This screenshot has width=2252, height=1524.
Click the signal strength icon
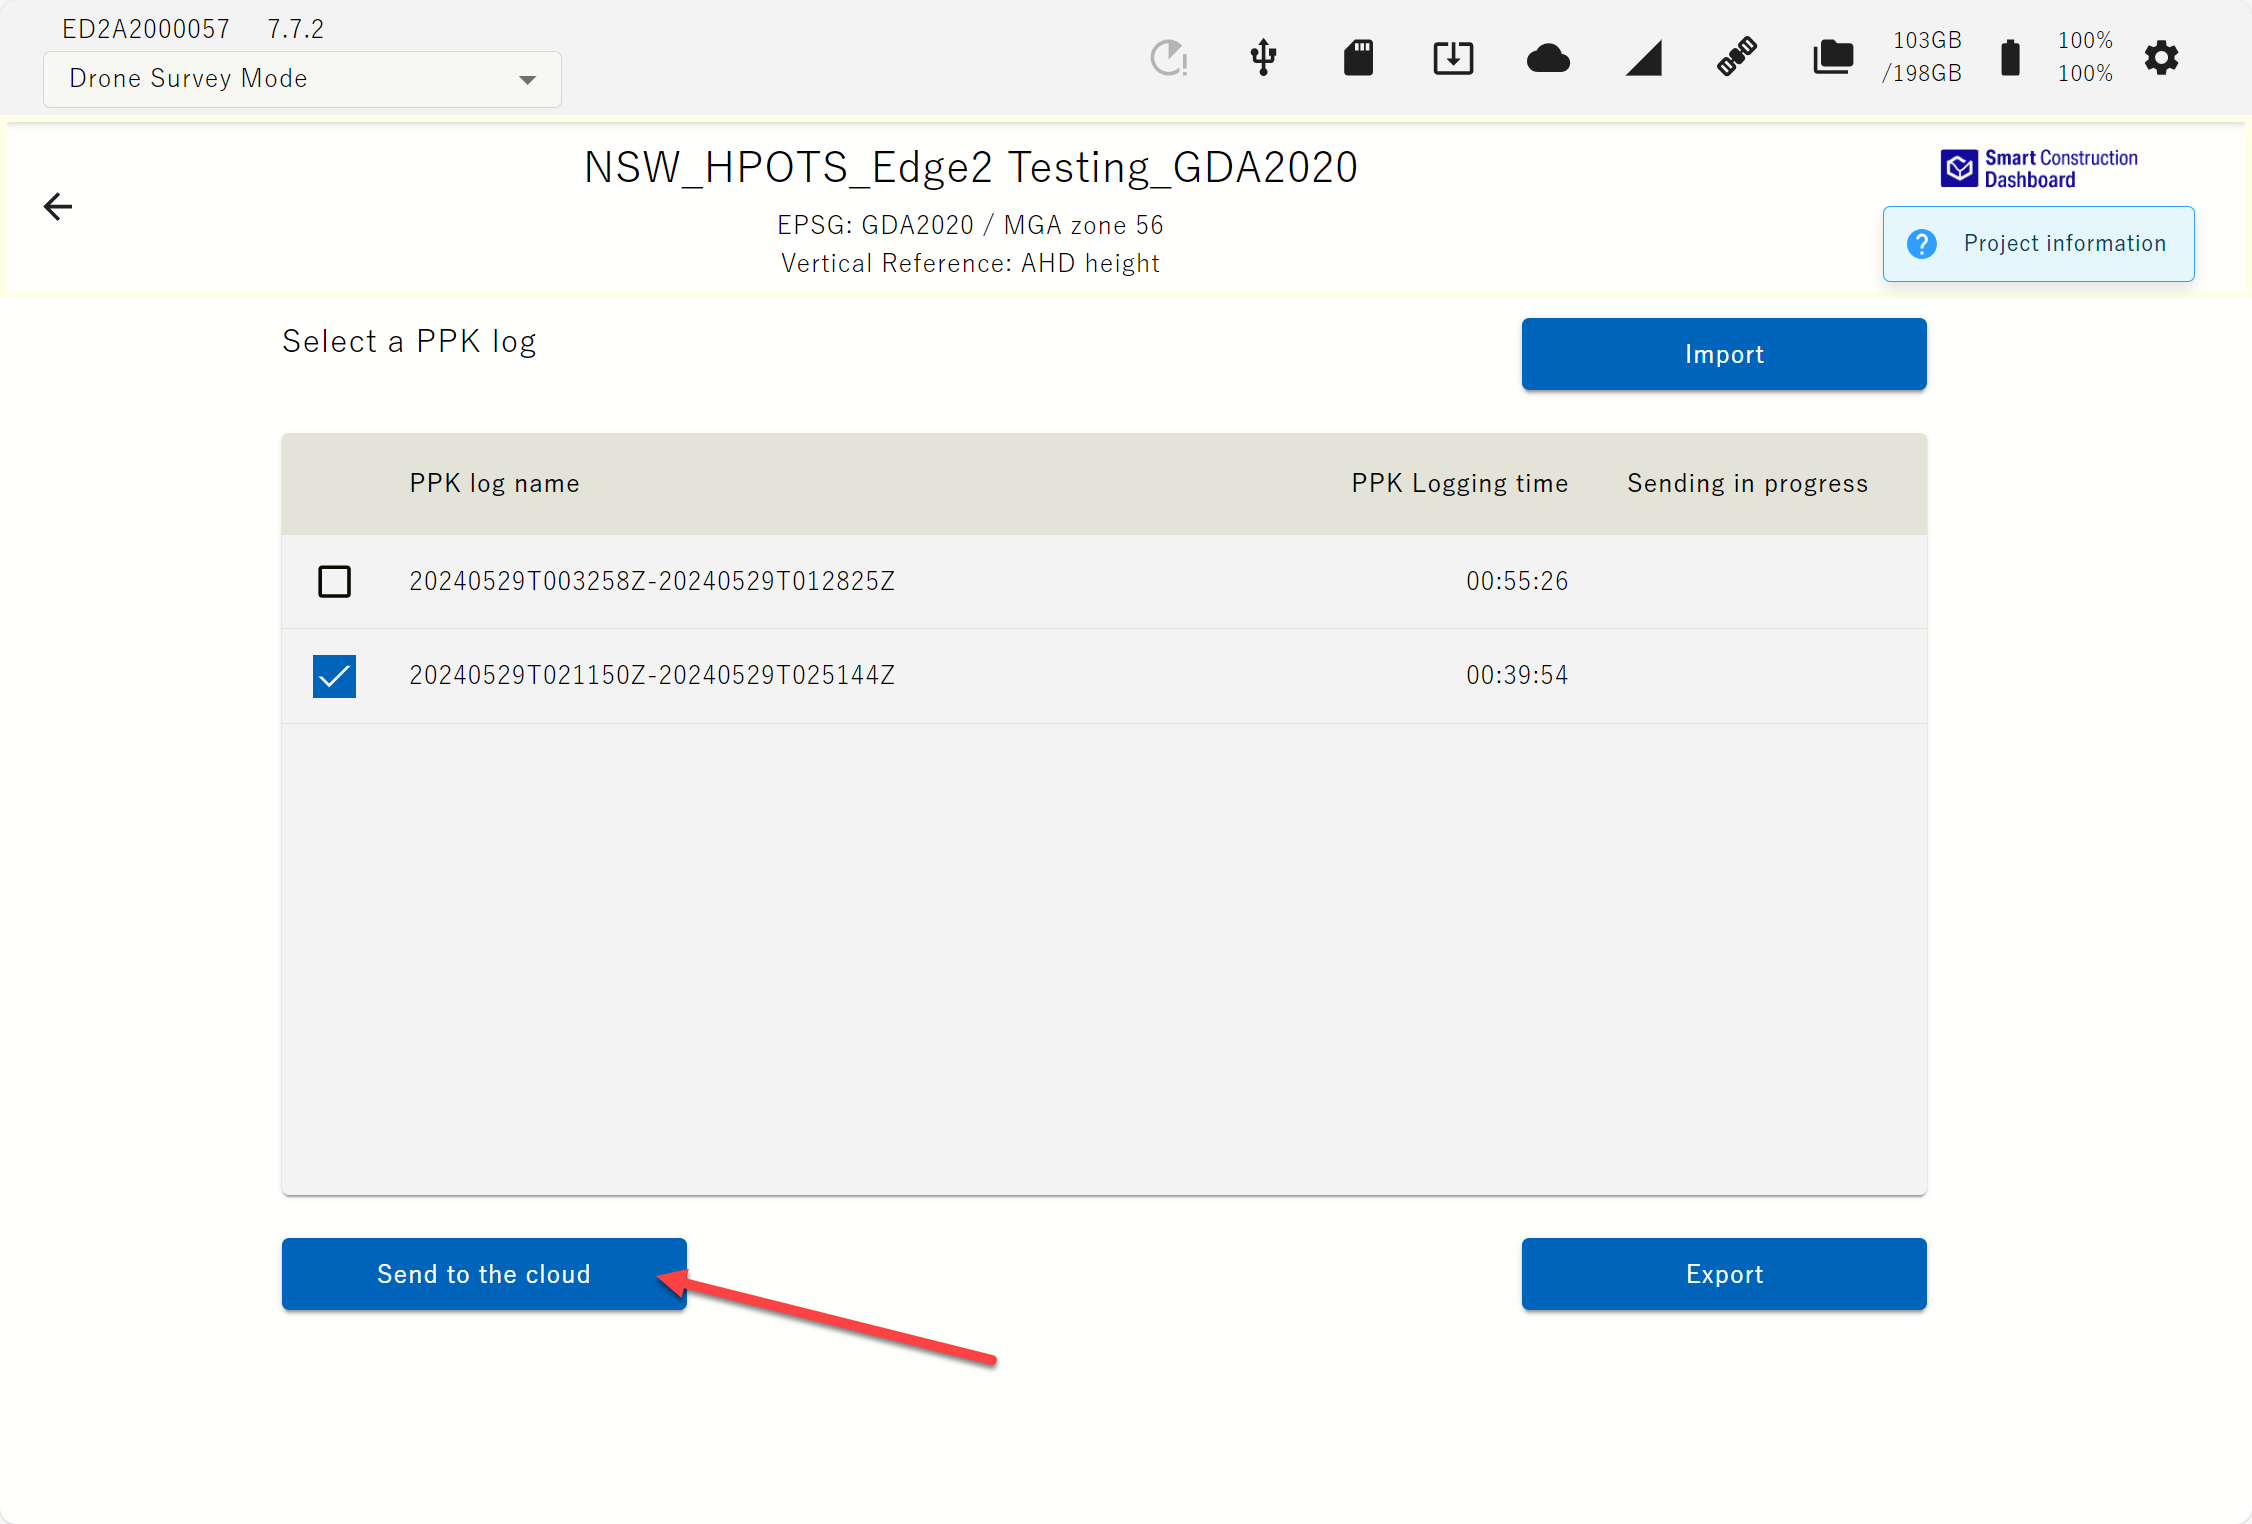(1643, 58)
